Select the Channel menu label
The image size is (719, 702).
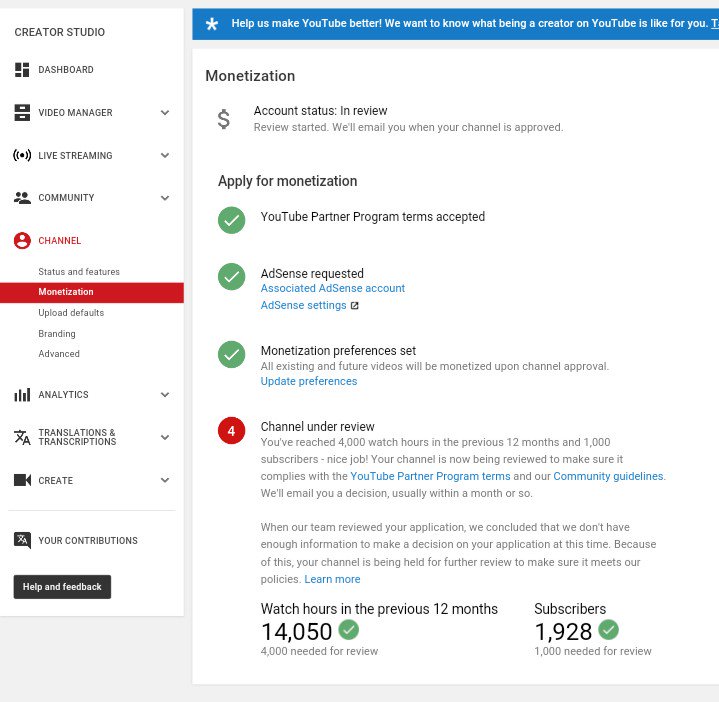tap(60, 240)
